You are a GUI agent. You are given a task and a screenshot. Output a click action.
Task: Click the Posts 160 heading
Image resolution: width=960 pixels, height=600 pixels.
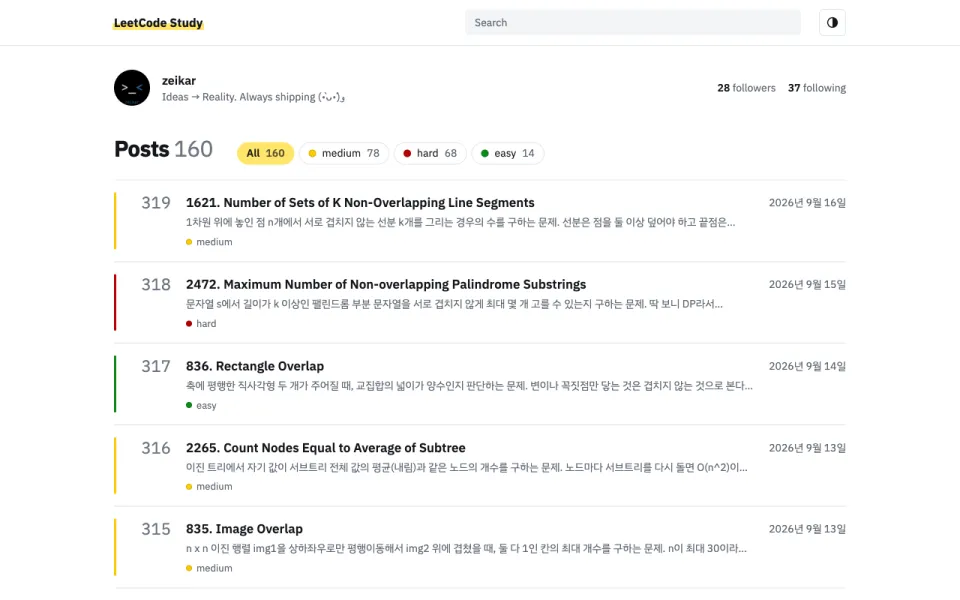pos(163,149)
